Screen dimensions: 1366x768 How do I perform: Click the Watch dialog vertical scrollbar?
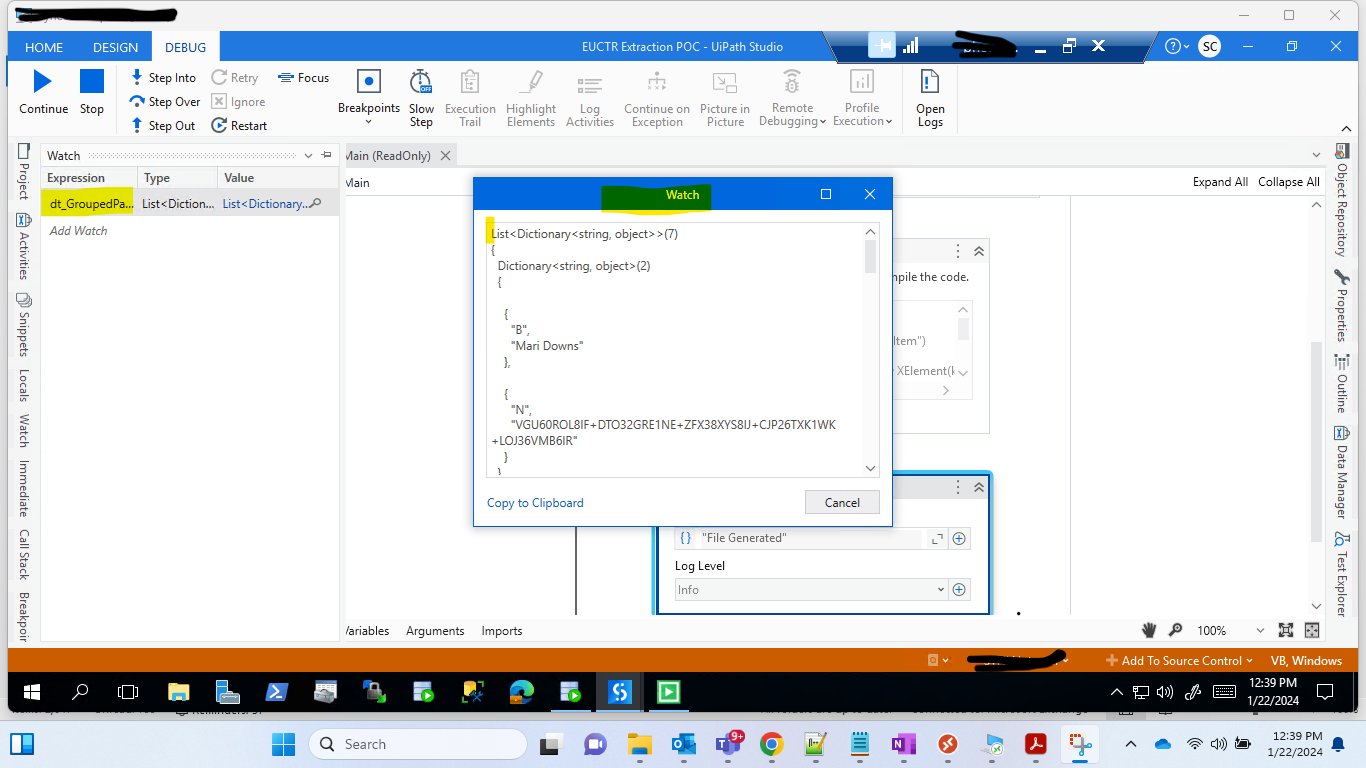tap(870, 350)
